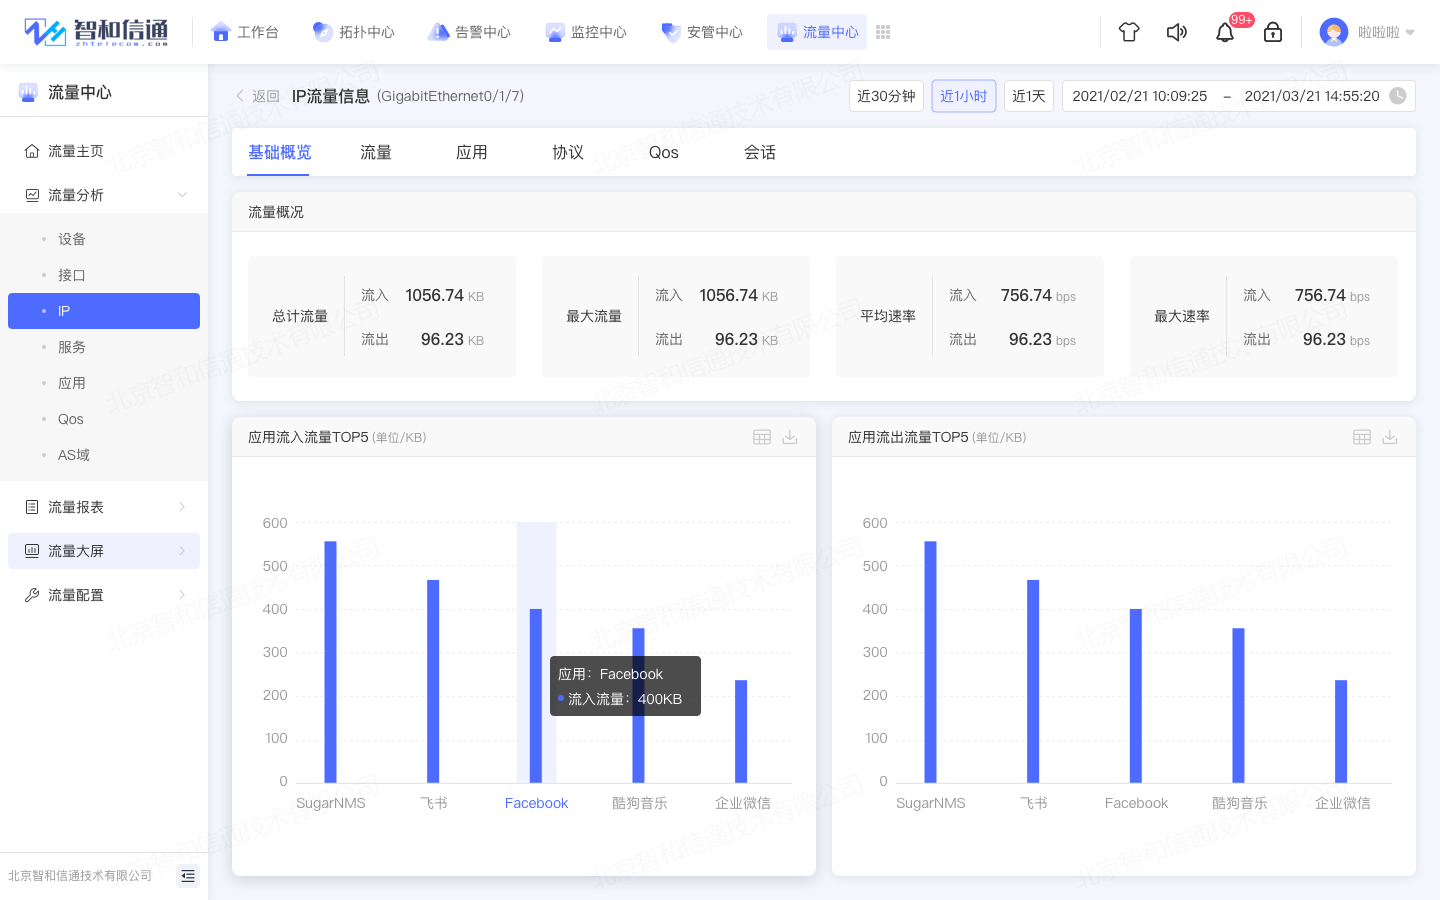Screen dimensions: 1440x900
Task: Click the 流量配置 wrench icon
Action: (32, 595)
